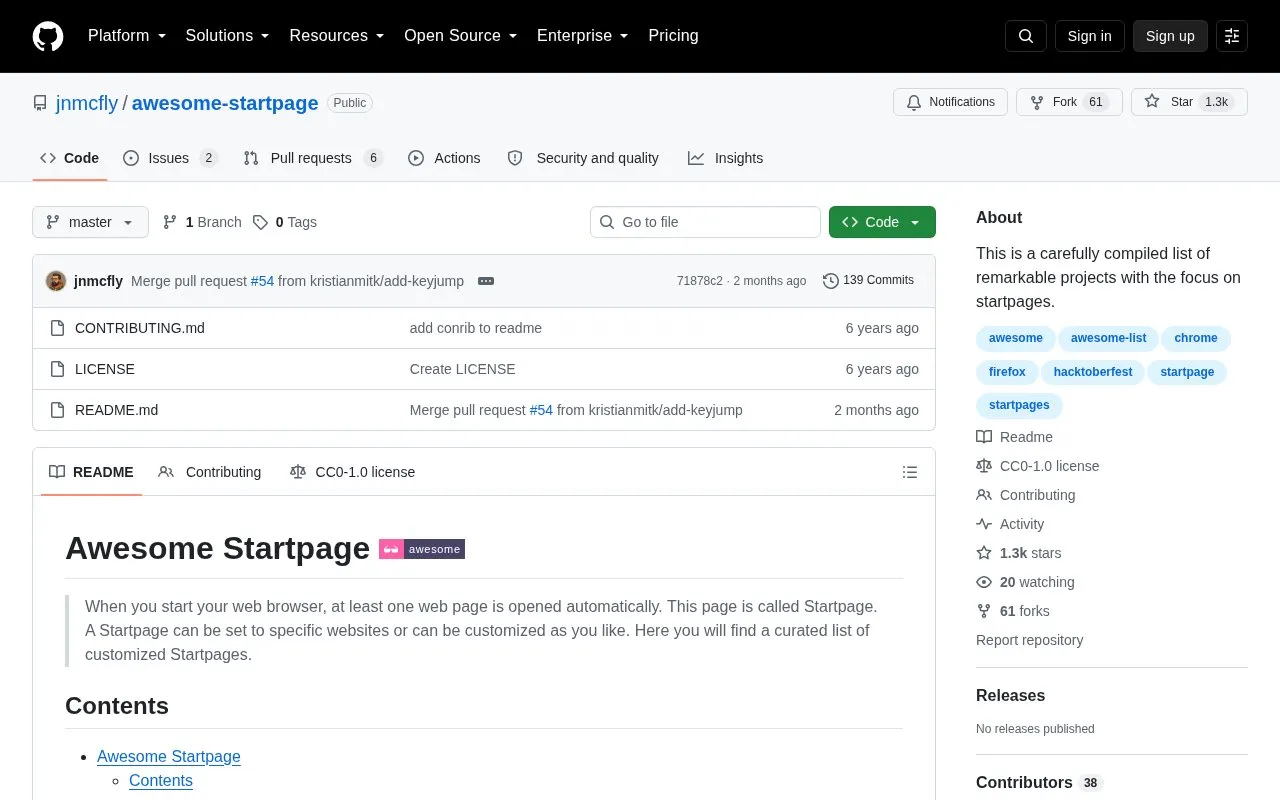This screenshot has height=800, width=1280.
Task: Open the README.md file
Action: 116,410
